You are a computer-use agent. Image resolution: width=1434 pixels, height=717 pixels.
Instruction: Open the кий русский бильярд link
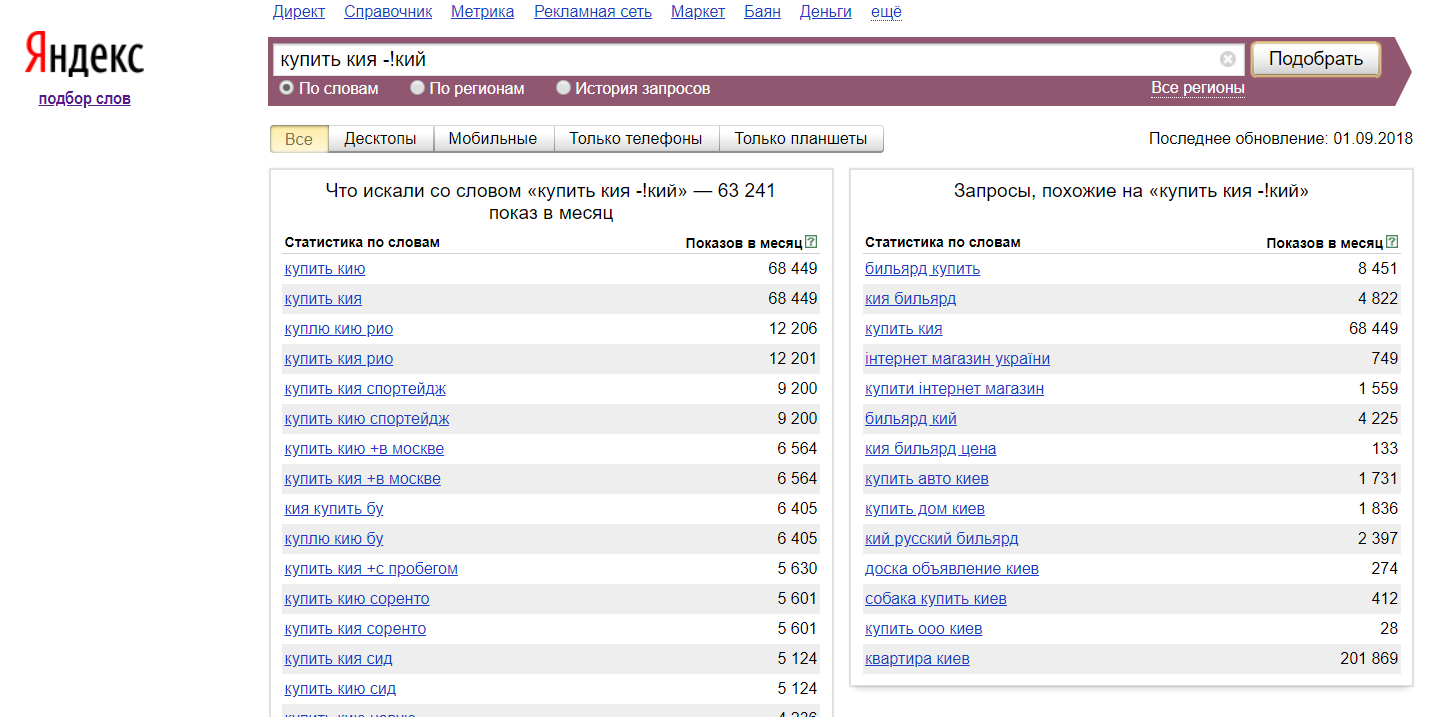pos(941,539)
